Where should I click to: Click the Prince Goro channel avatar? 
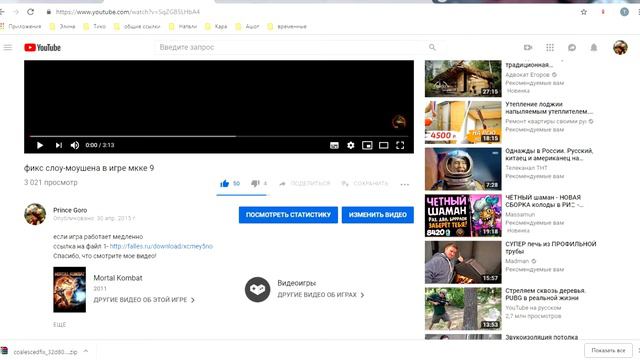[x=35, y=214]
